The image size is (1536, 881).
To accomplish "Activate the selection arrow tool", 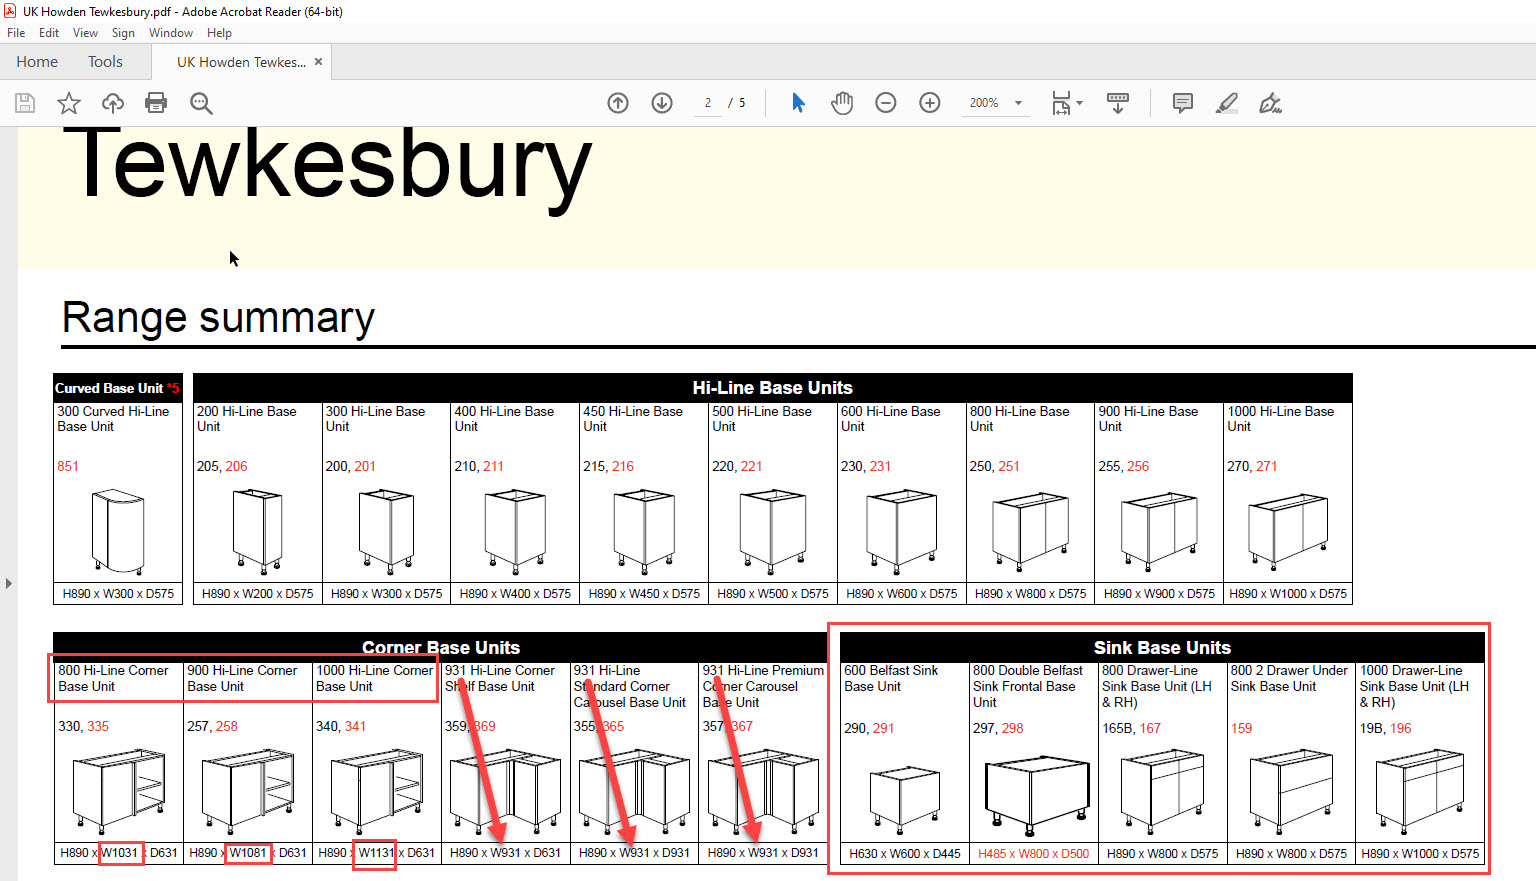I will click(798, 103).
